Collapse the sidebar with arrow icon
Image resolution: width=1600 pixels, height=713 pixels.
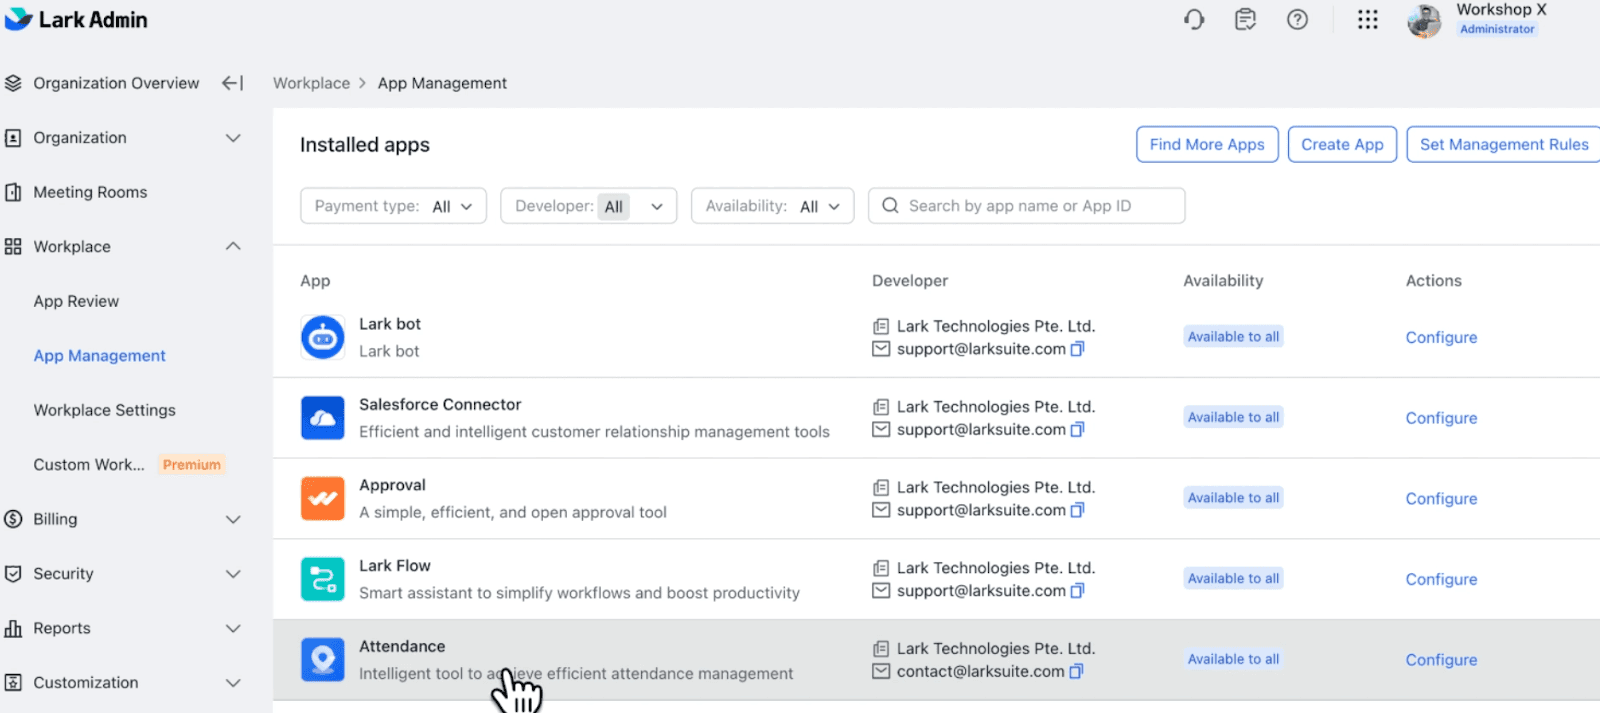(x=232, y=83)
